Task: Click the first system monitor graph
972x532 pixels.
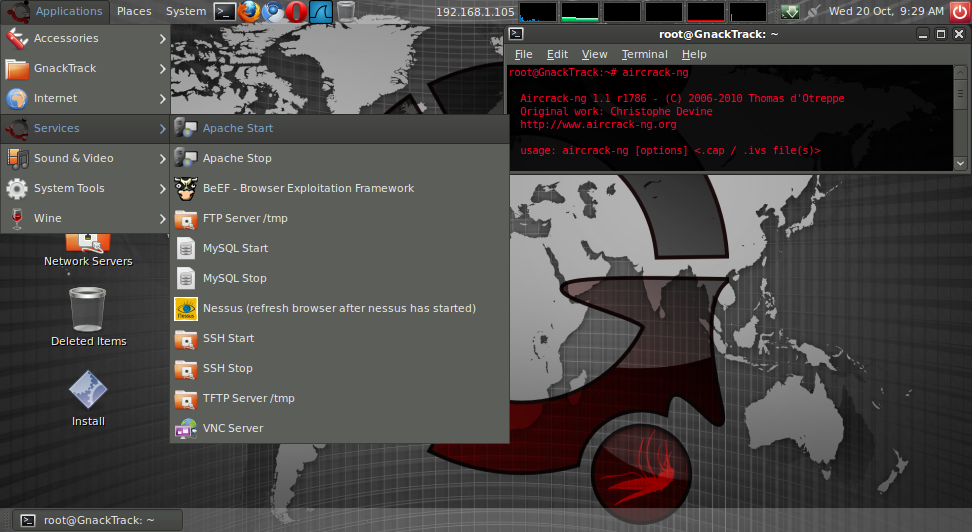Action: coord(537,12)
